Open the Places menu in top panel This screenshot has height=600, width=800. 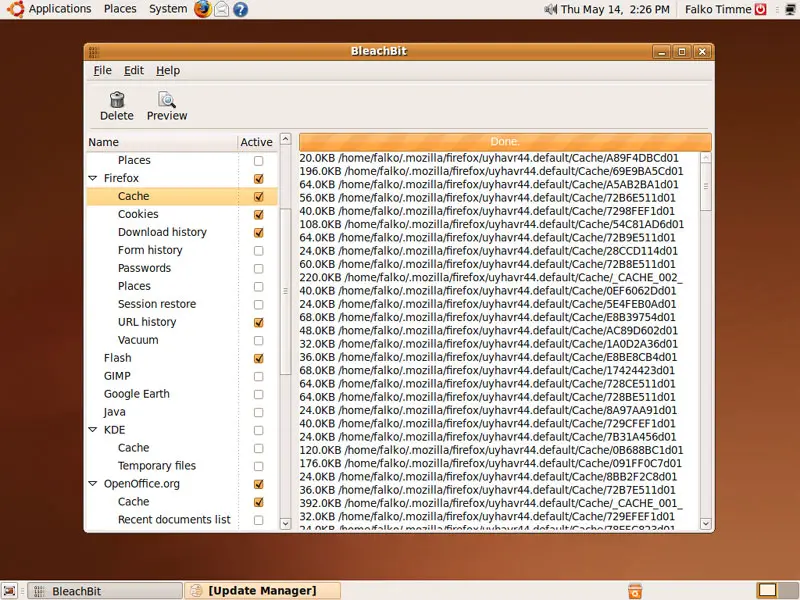120,9
